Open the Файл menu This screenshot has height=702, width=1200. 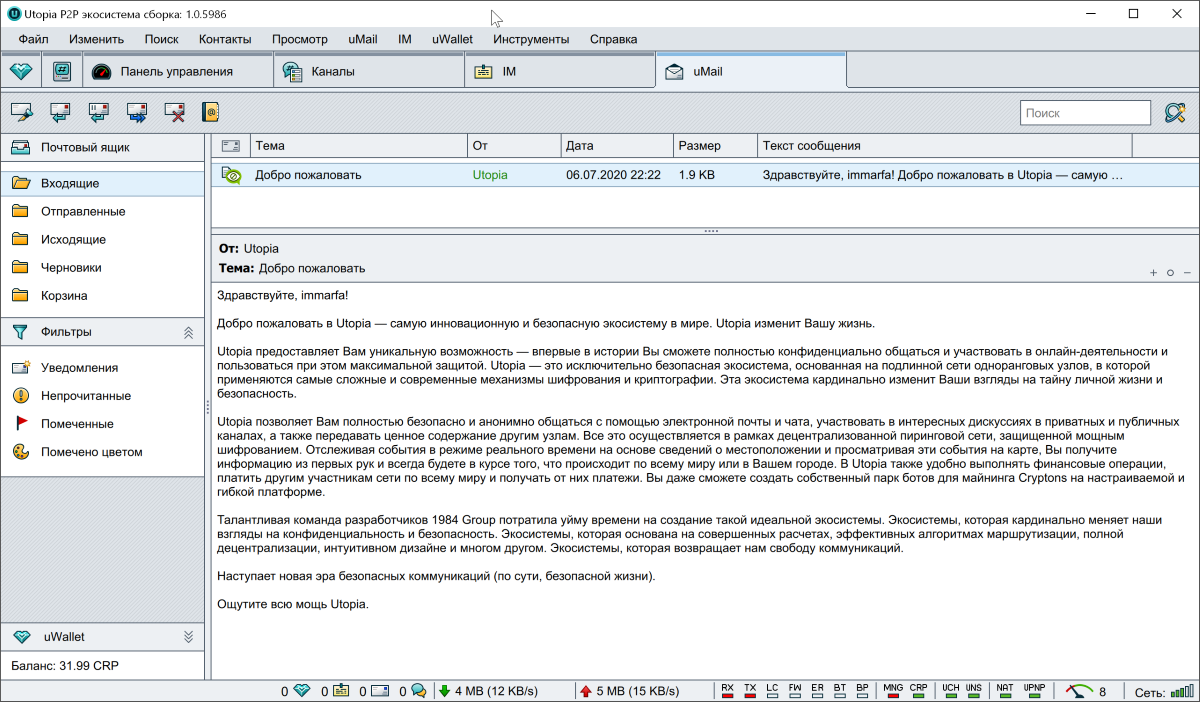coord(33,39)
